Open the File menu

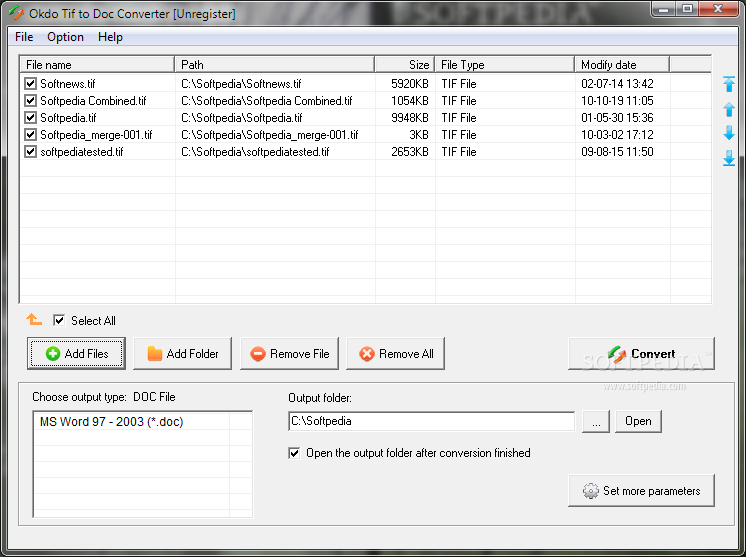coord(24,37)
